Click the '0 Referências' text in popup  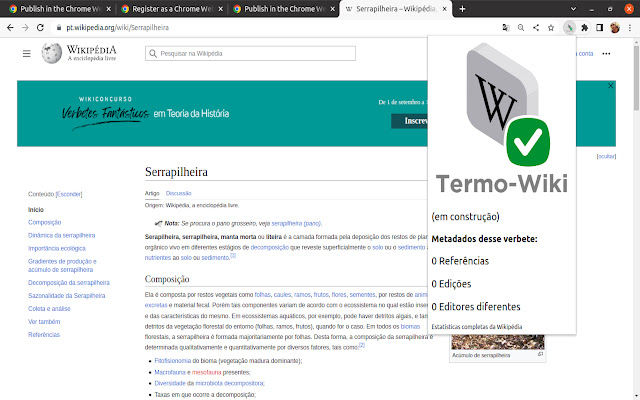[x=460, y=261]
